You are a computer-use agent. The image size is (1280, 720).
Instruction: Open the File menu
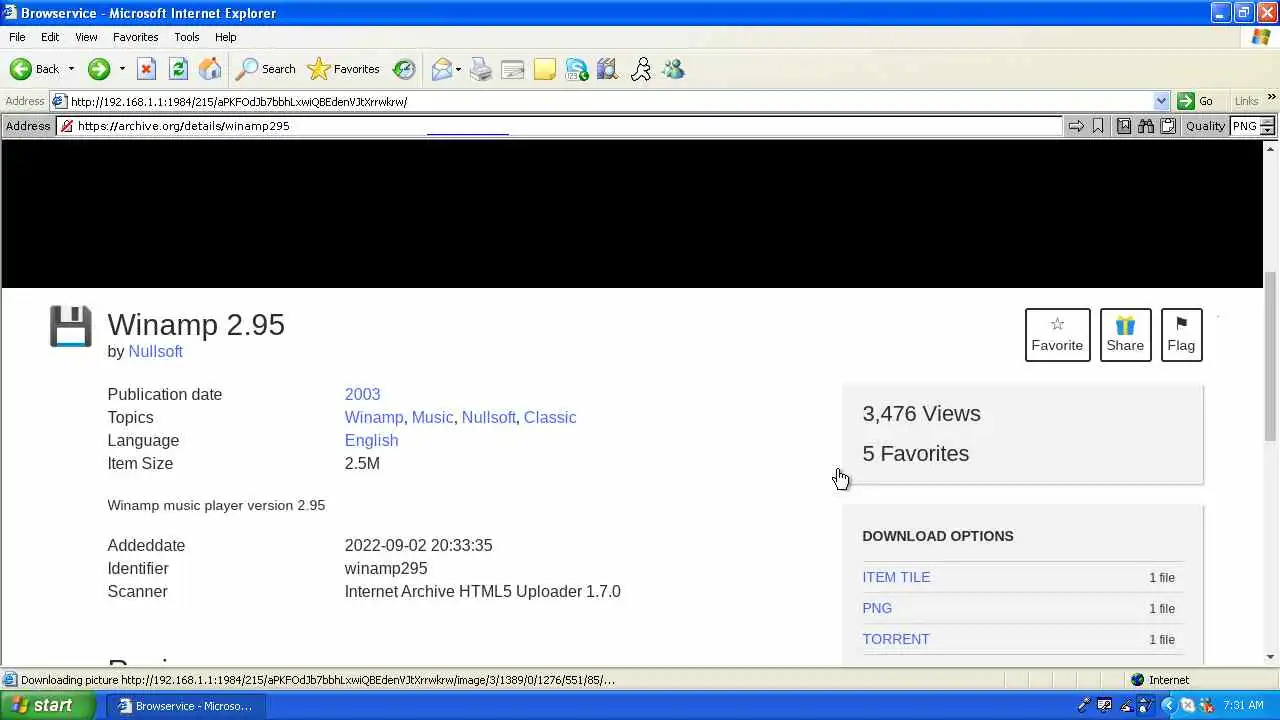[17, 37]
